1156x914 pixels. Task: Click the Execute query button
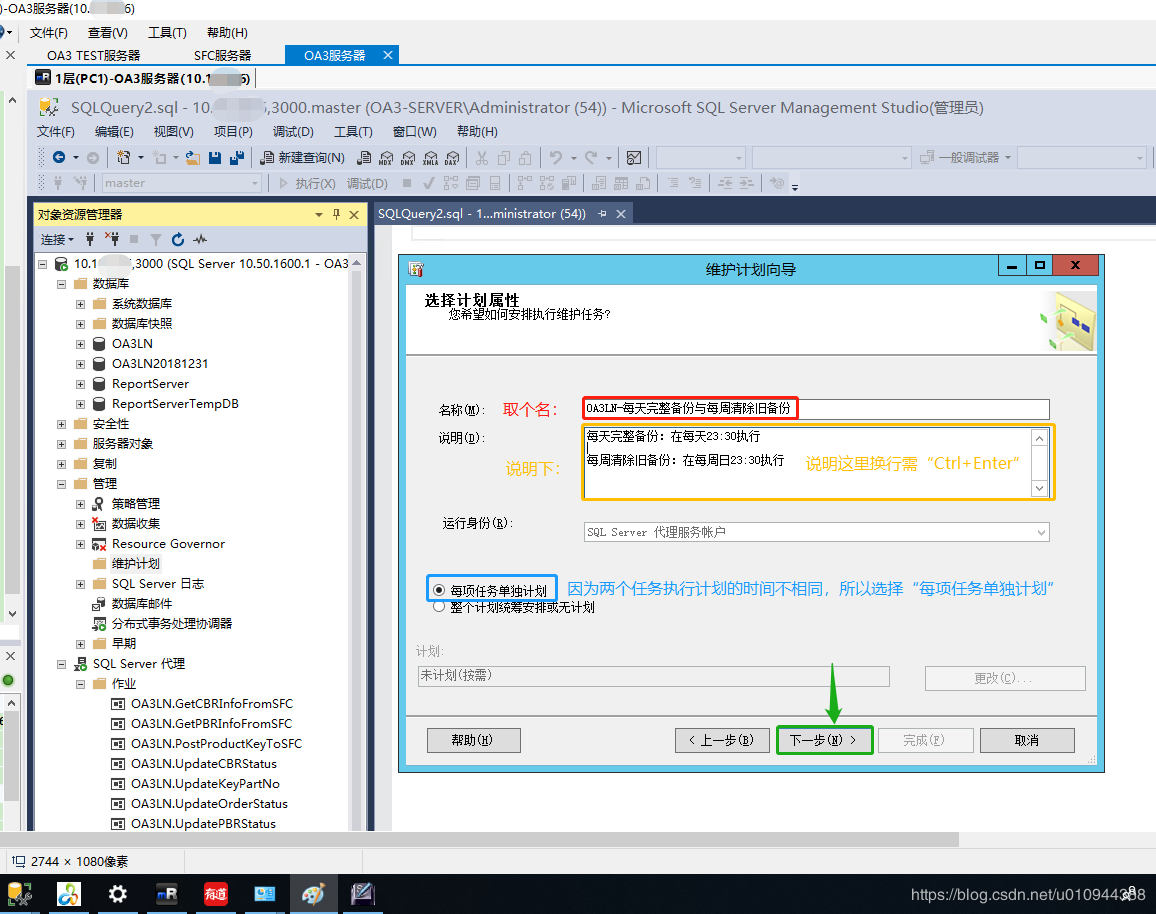tap(307, 183)
